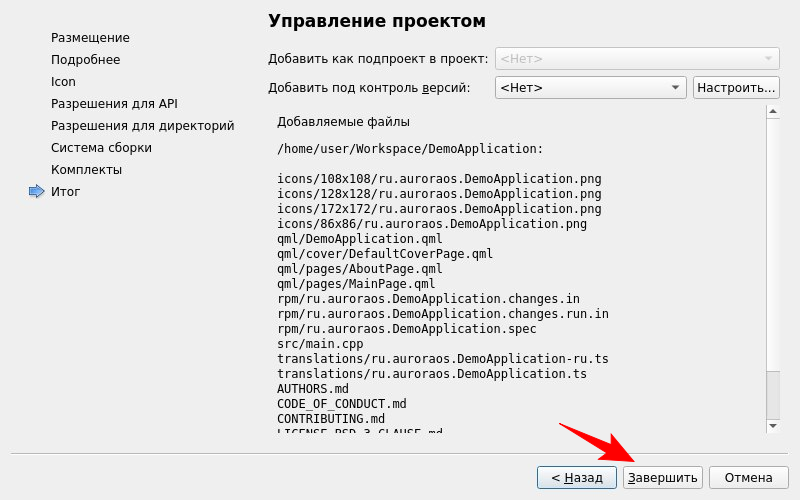This screenshot has width=800, height=500.
Task: Click the blue arrow current-step indicator
Action: coord(37,191)
